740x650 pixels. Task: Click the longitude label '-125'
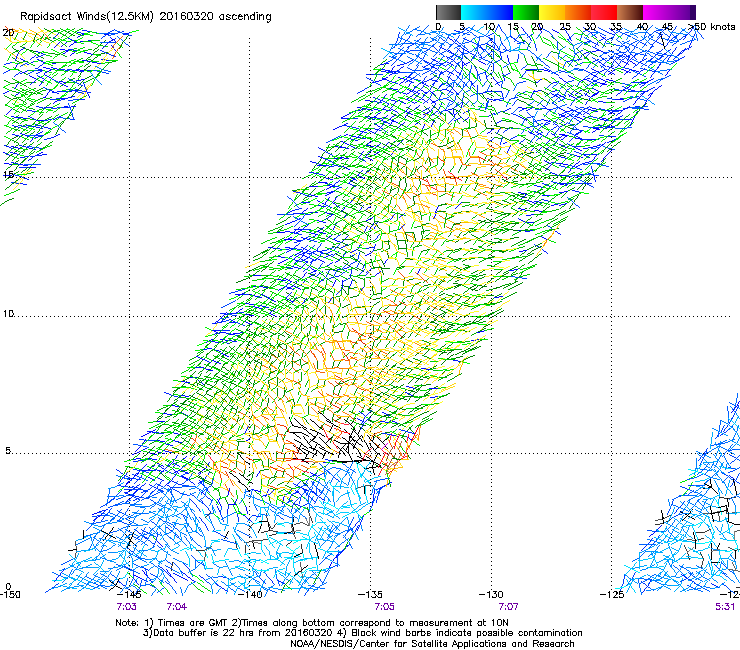point(612,595)
